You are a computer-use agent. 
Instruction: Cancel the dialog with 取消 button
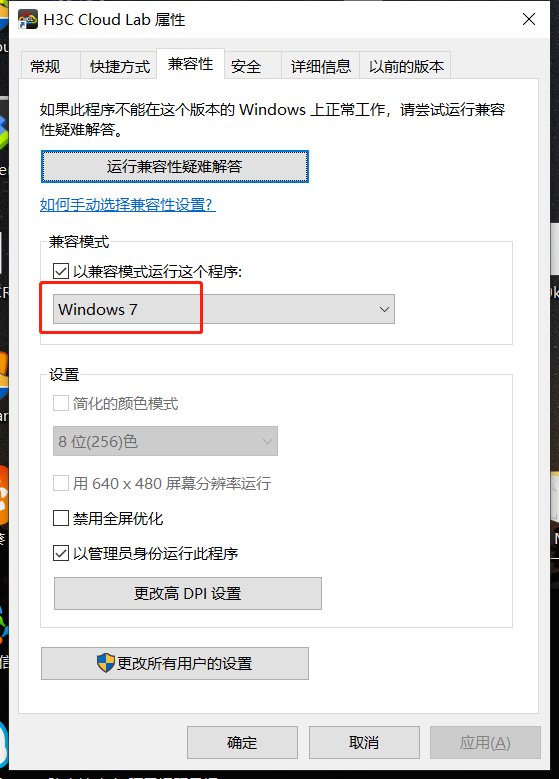point(364,742)
